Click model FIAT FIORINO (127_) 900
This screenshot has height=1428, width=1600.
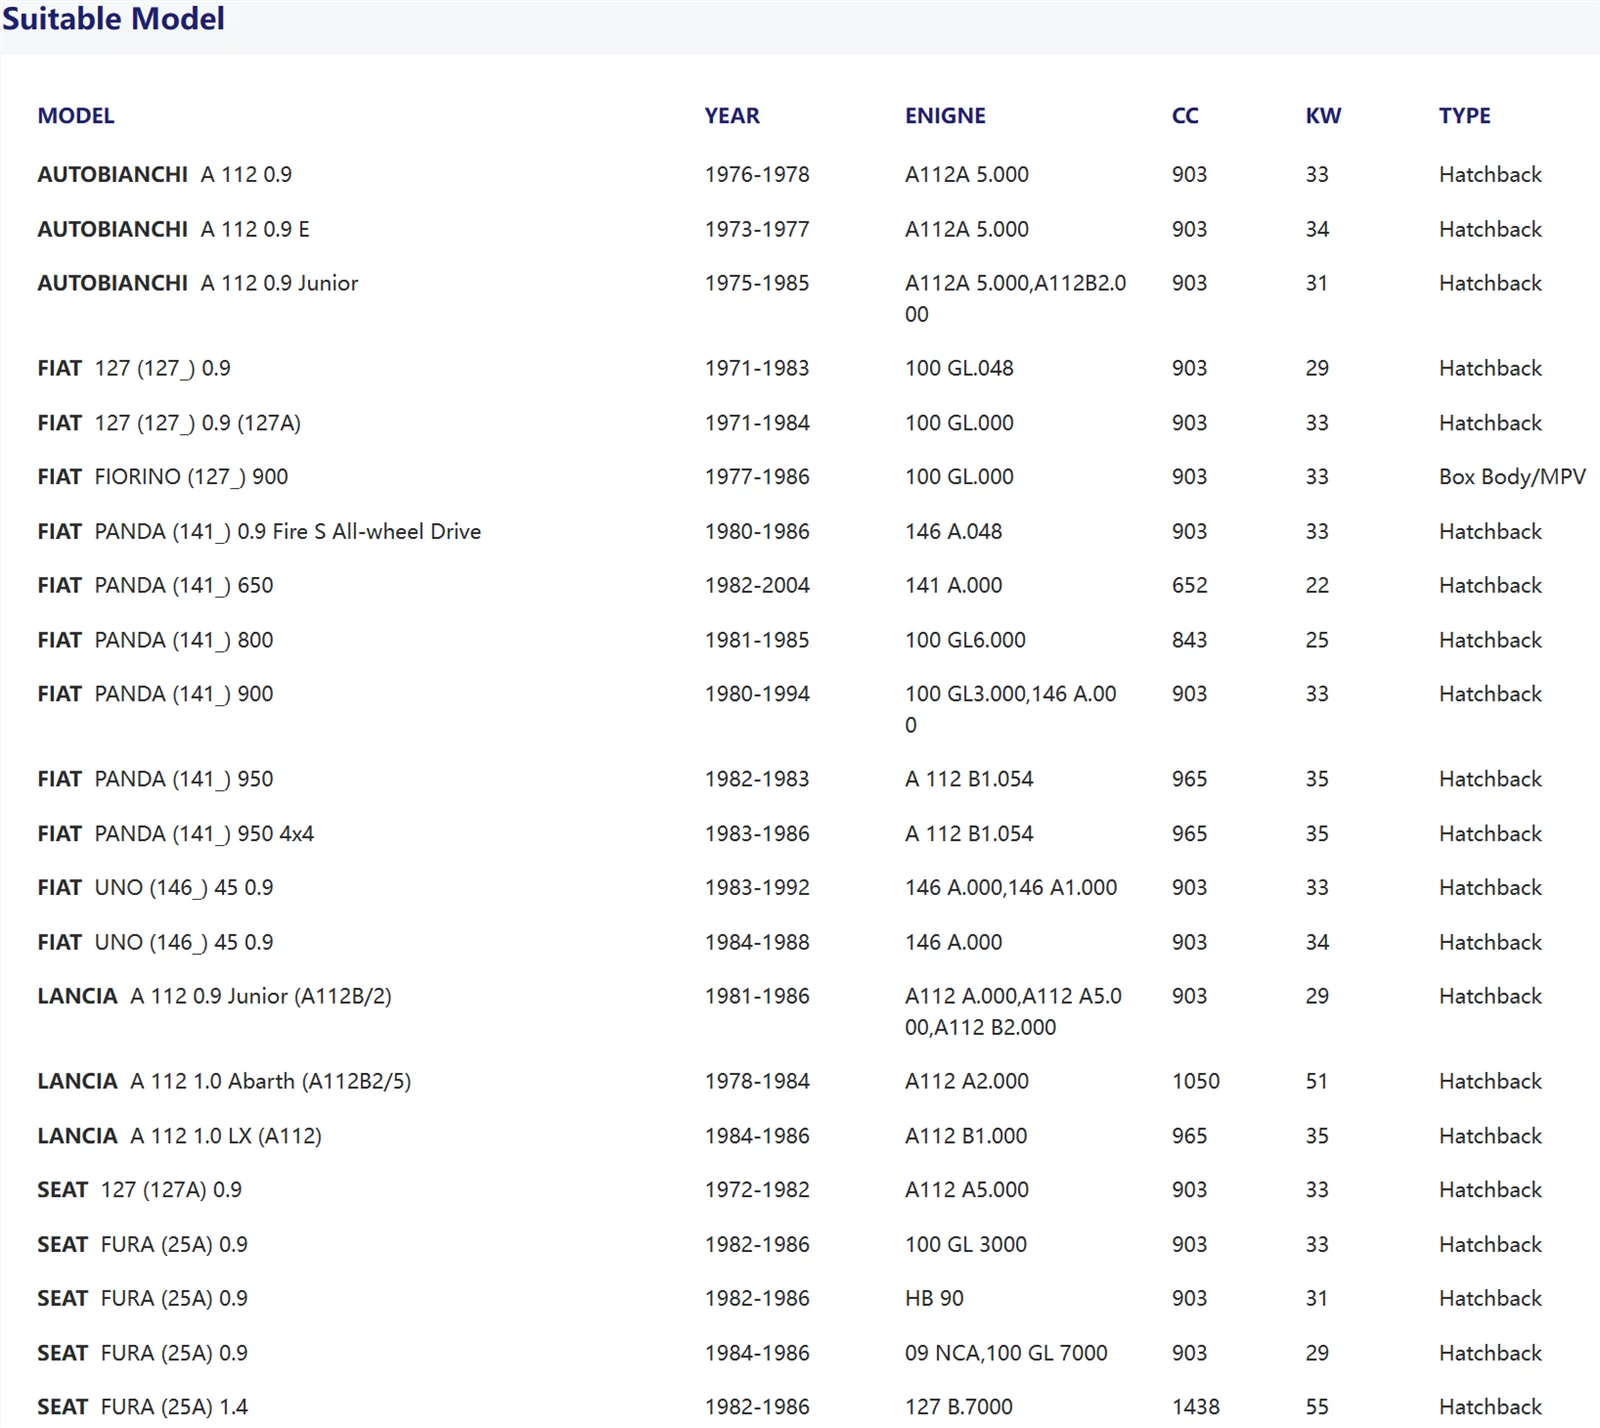click(x=163, y=477)
